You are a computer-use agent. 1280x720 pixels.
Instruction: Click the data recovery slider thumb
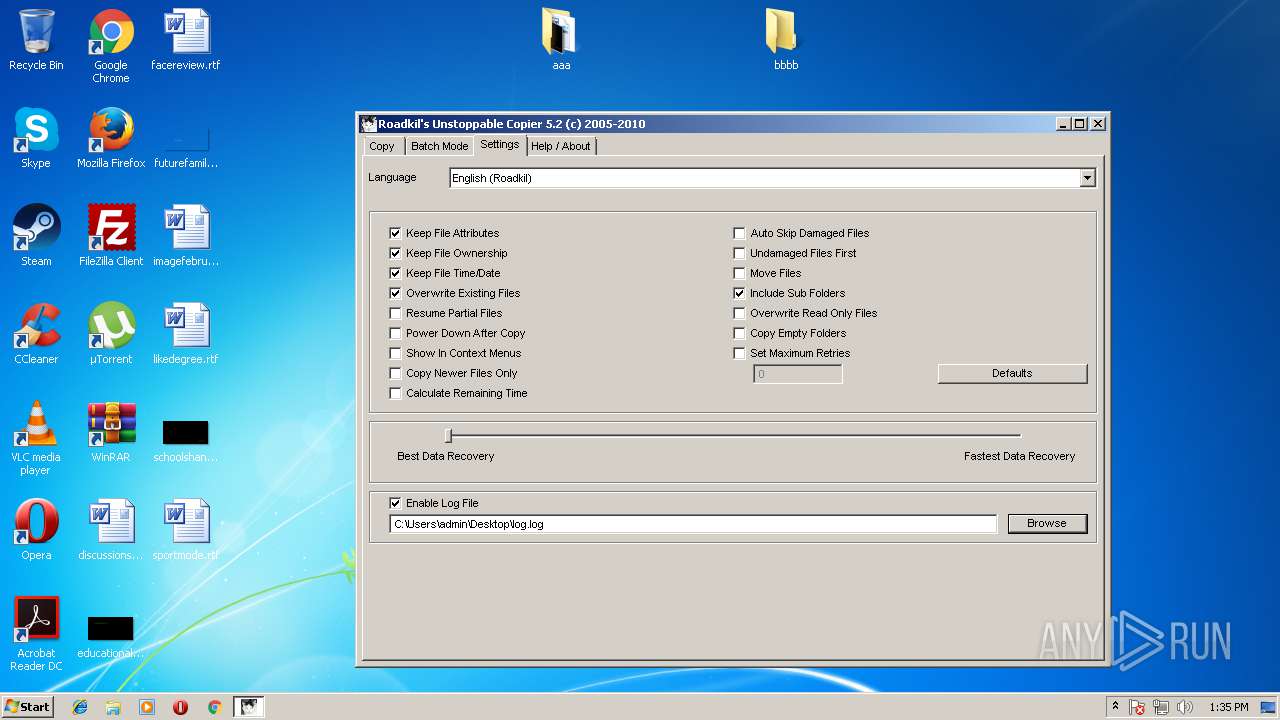(x=449, y=435)
